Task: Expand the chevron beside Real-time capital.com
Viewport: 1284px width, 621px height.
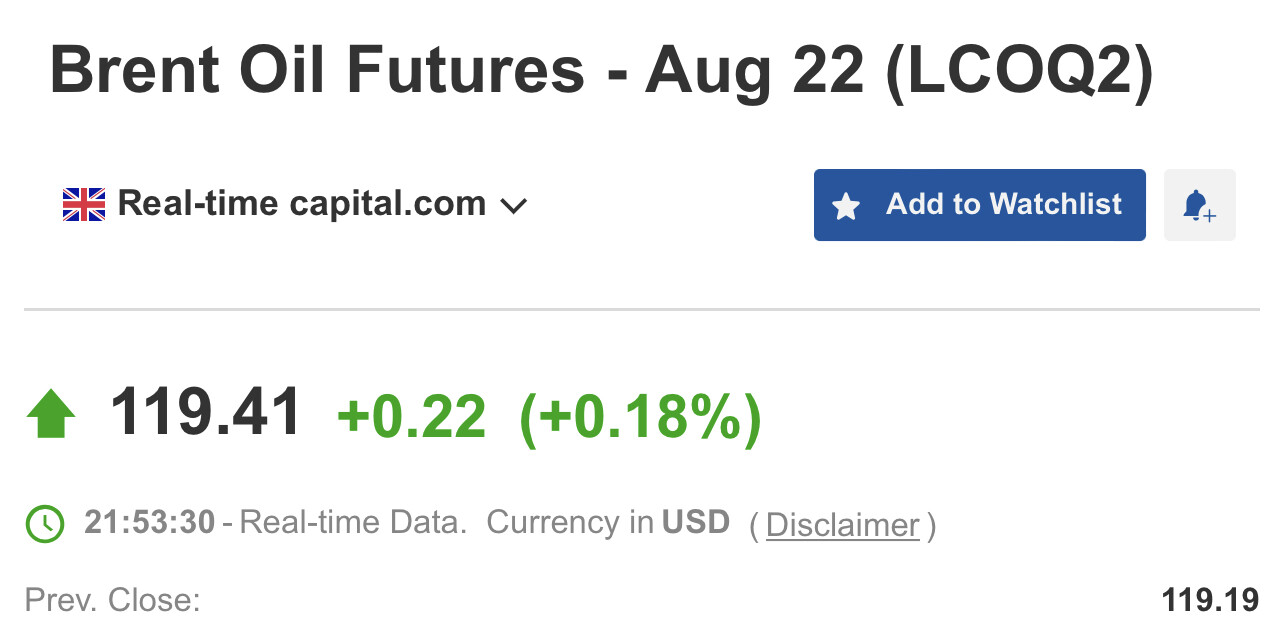Action: tap(513, 206)
